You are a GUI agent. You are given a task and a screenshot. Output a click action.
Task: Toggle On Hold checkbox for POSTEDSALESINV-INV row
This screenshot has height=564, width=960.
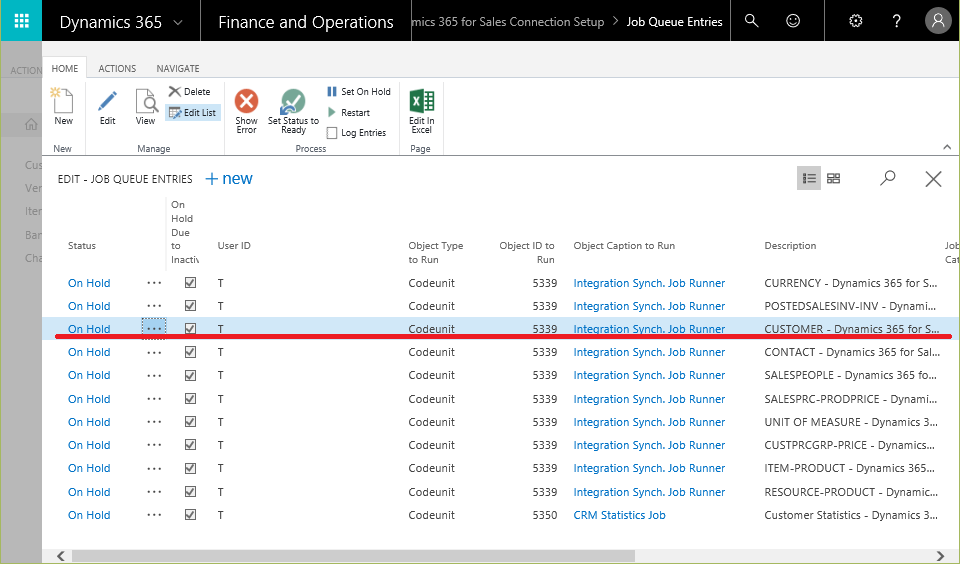coord(190,306)
